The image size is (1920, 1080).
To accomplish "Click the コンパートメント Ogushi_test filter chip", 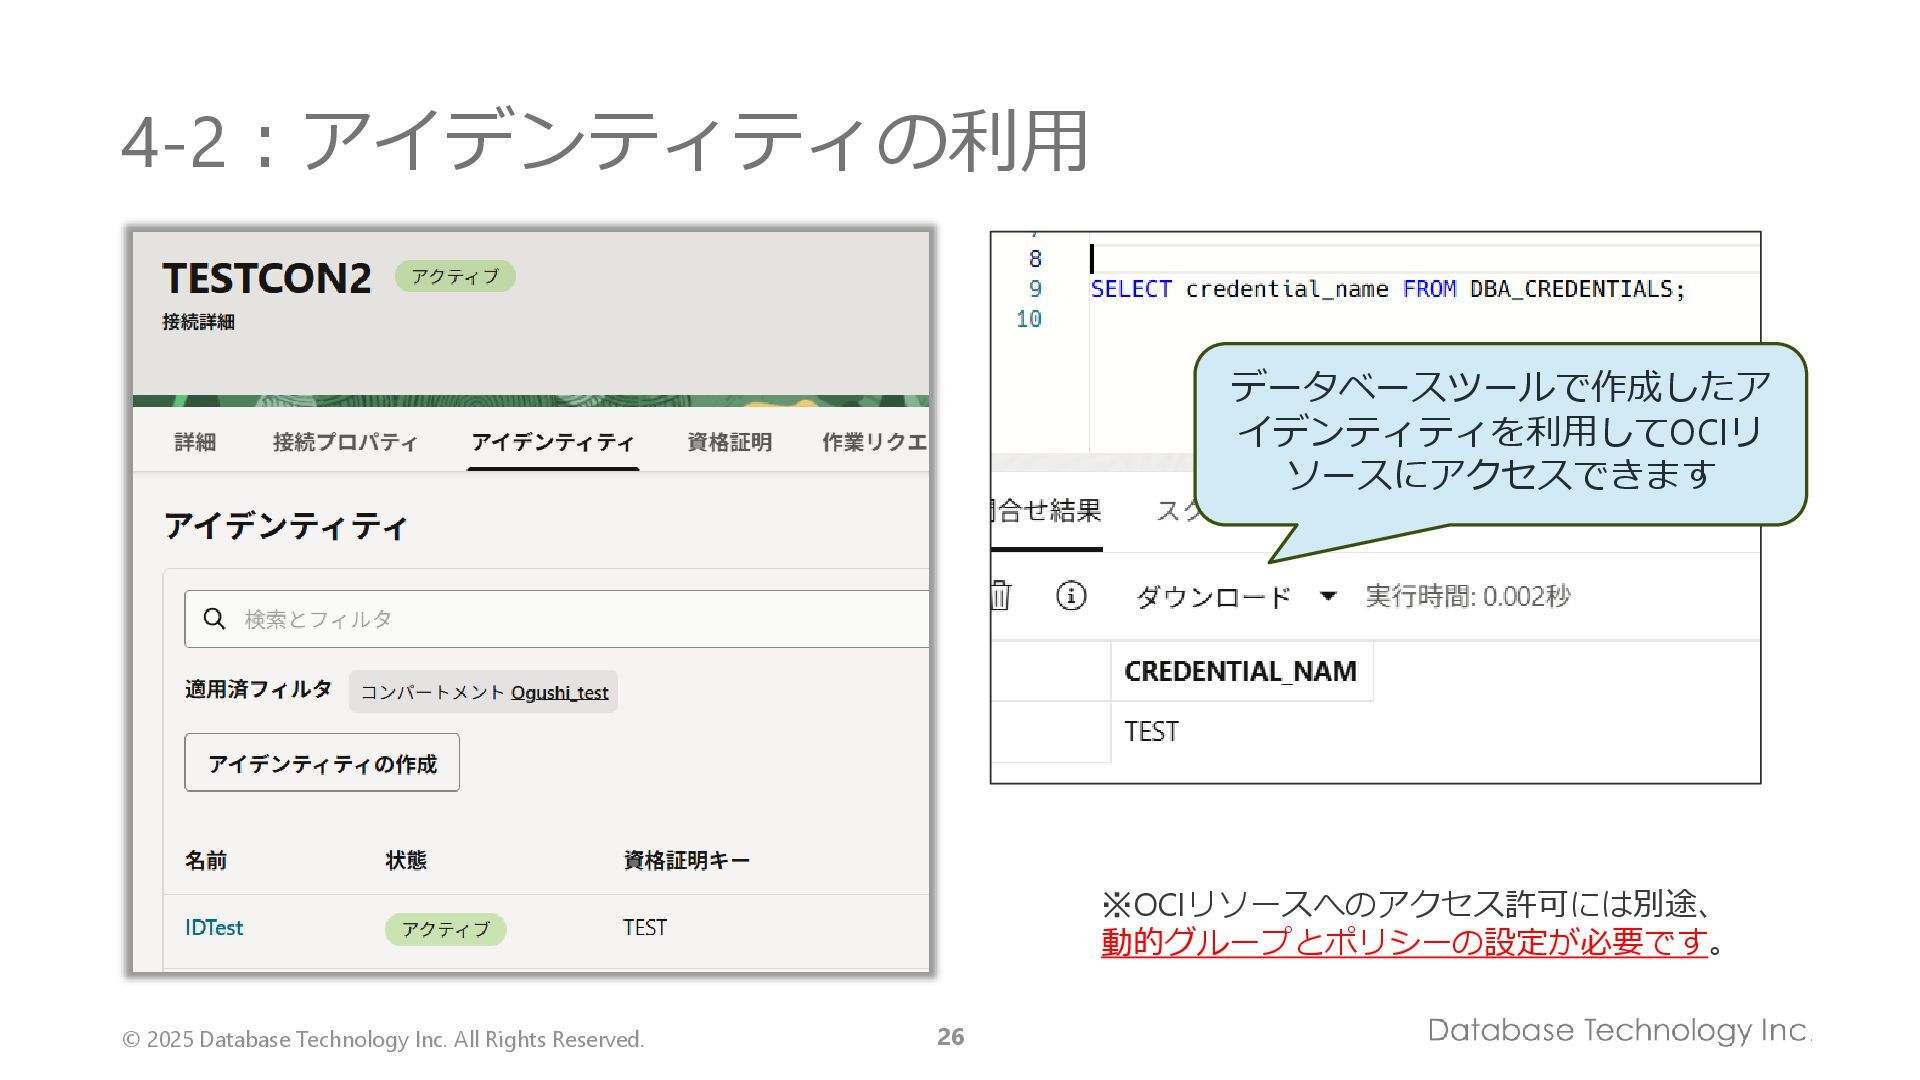I will point(483,692).
